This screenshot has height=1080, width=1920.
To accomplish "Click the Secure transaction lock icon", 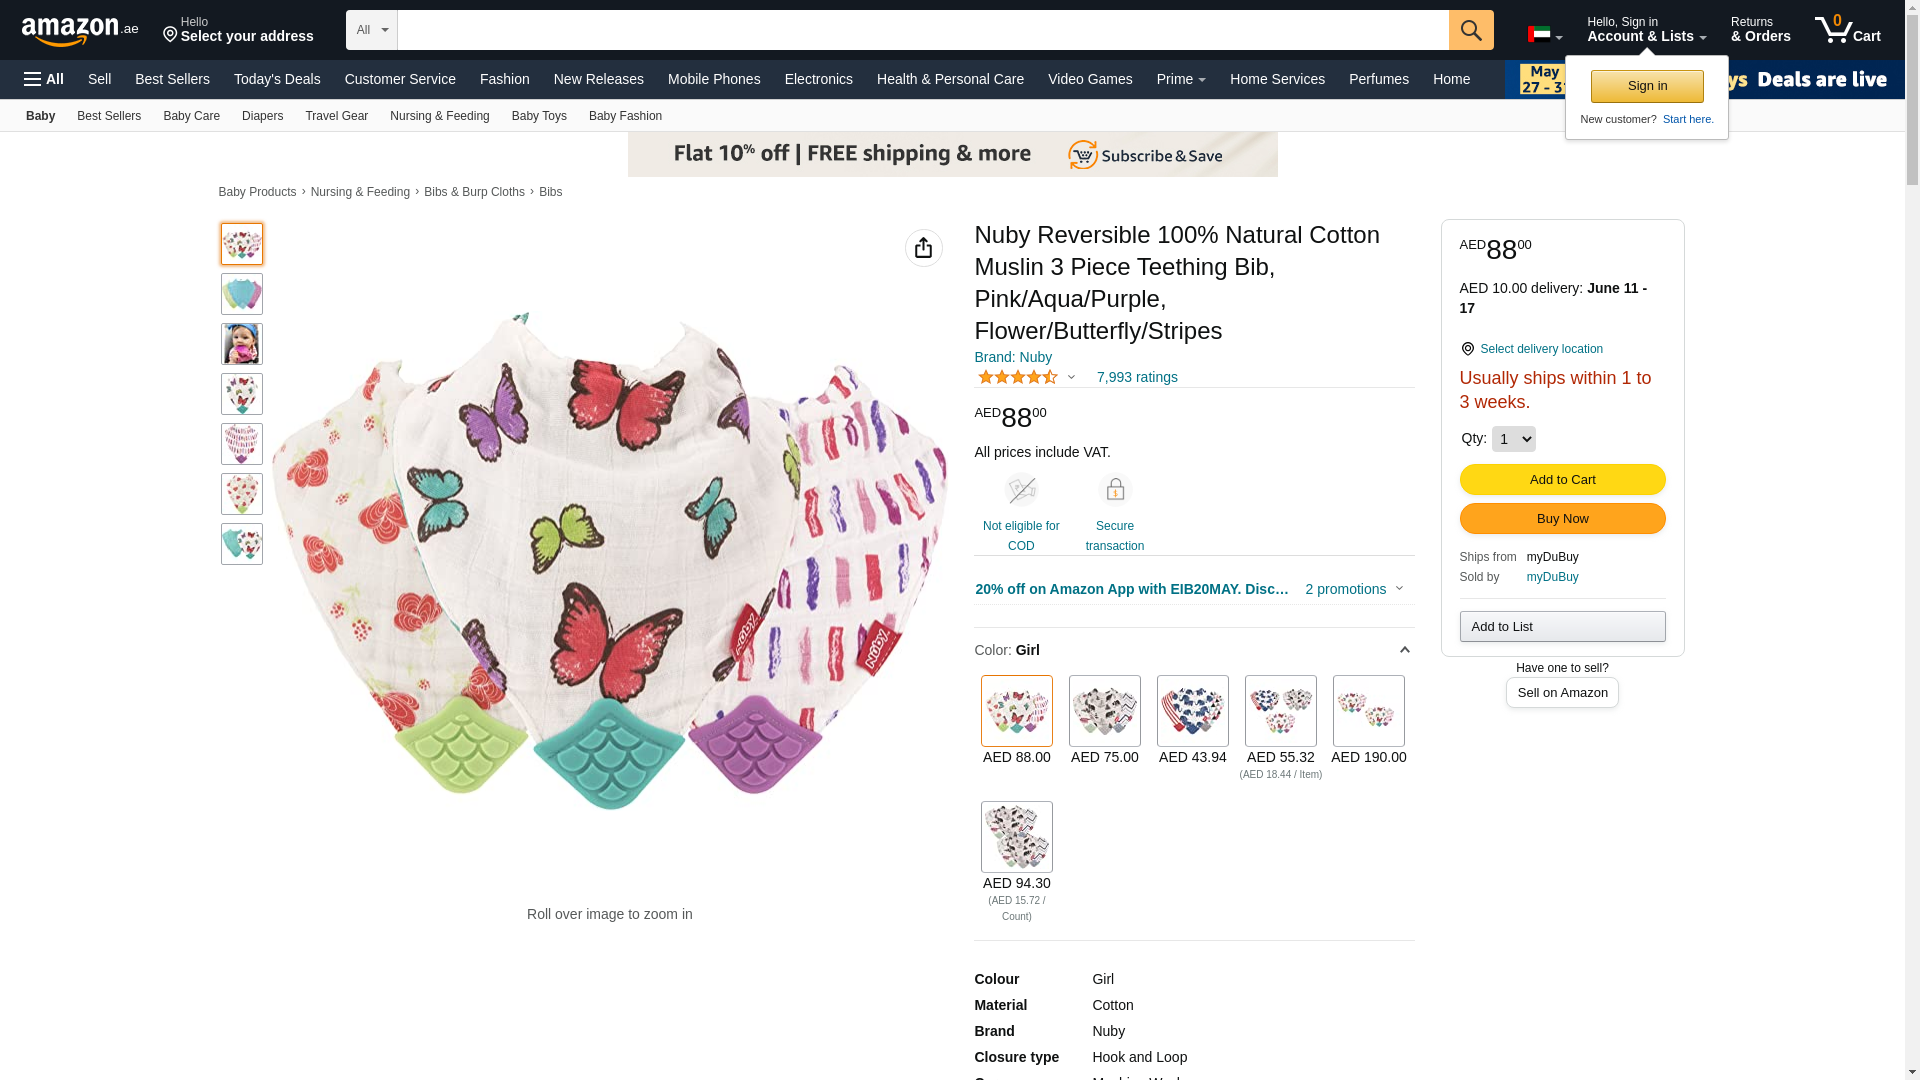I will [1114, 490].
